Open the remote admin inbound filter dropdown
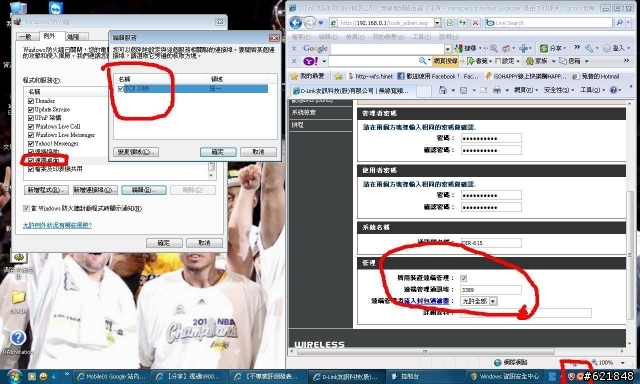 (x=493, y=301)
